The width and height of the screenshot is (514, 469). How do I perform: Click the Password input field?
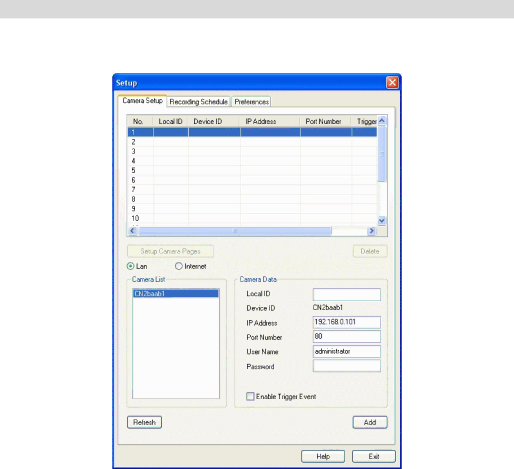coord(347,366)
